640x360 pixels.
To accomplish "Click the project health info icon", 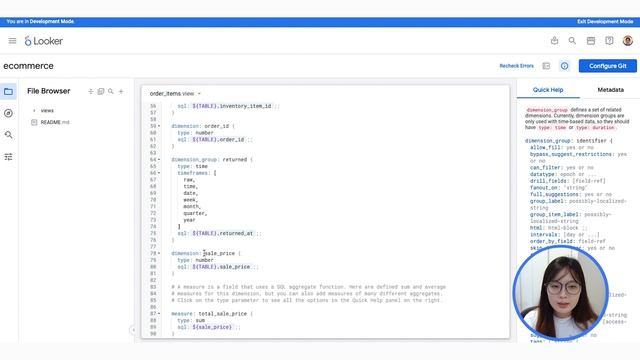I will coord(564,66).
